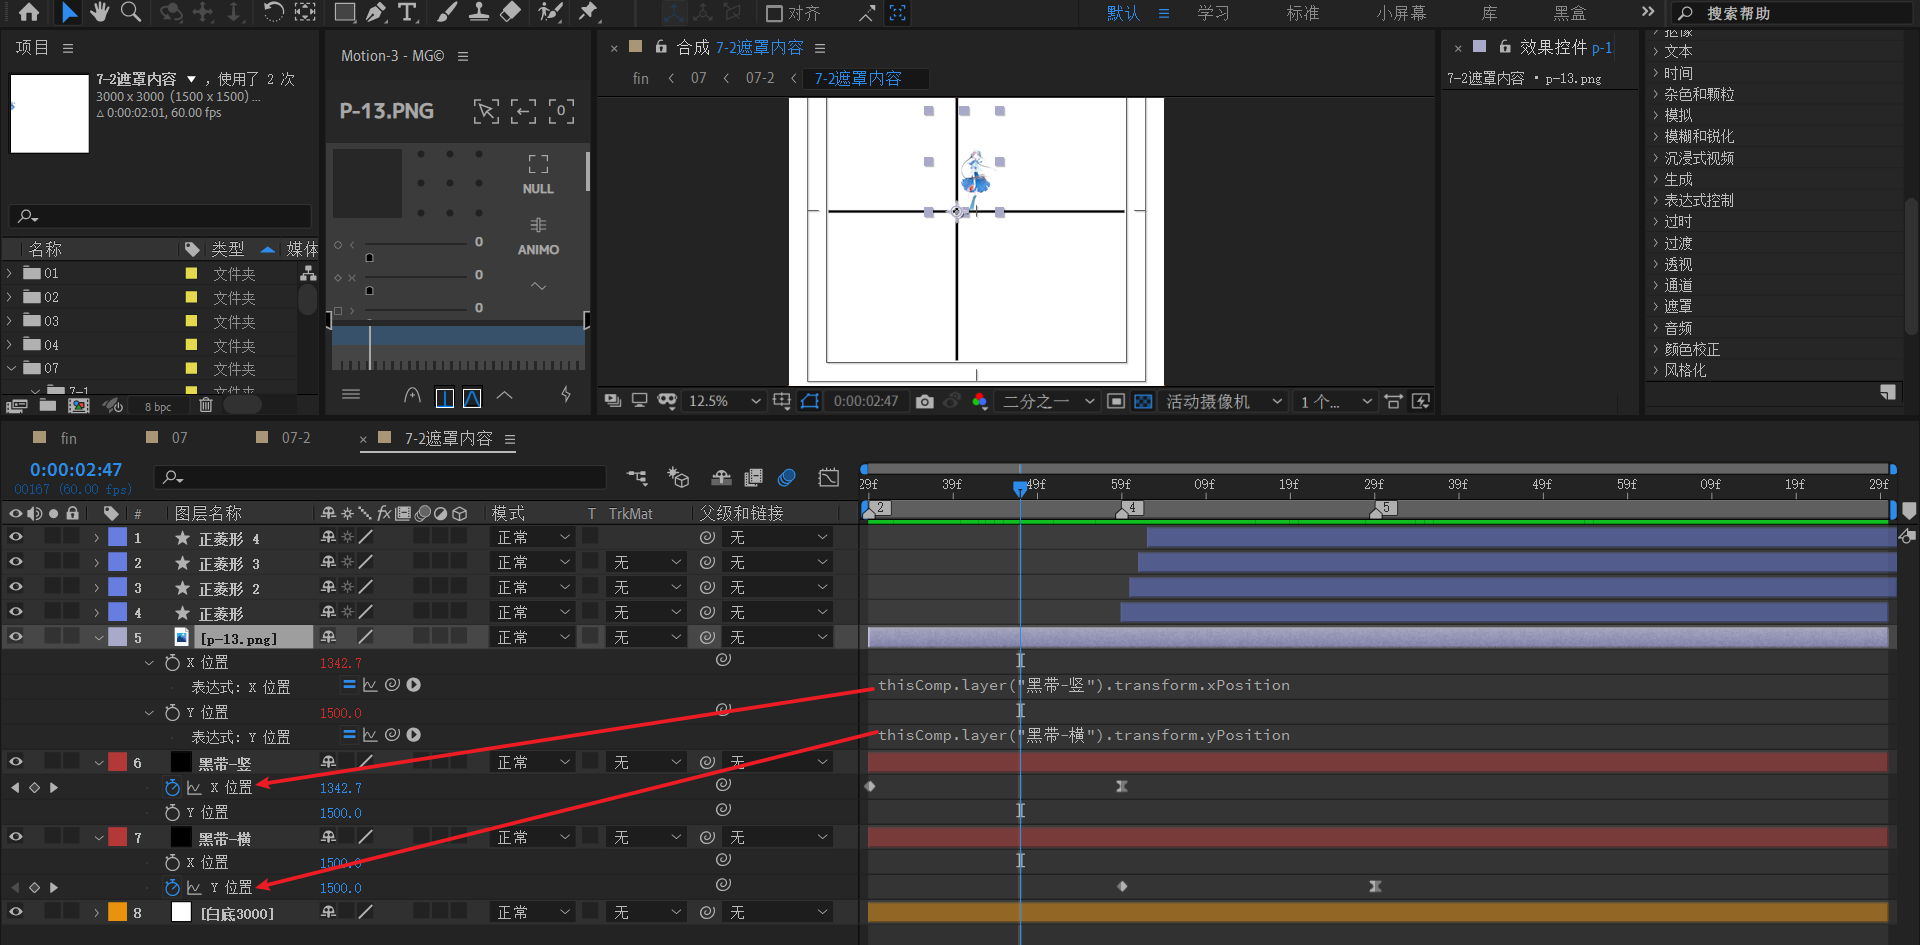The width and height of the screenshot is (1920, 945).
Task: Click the ANIMO button in Motion-3 panel
Action: pyautogui.click(x=538, y=236)
